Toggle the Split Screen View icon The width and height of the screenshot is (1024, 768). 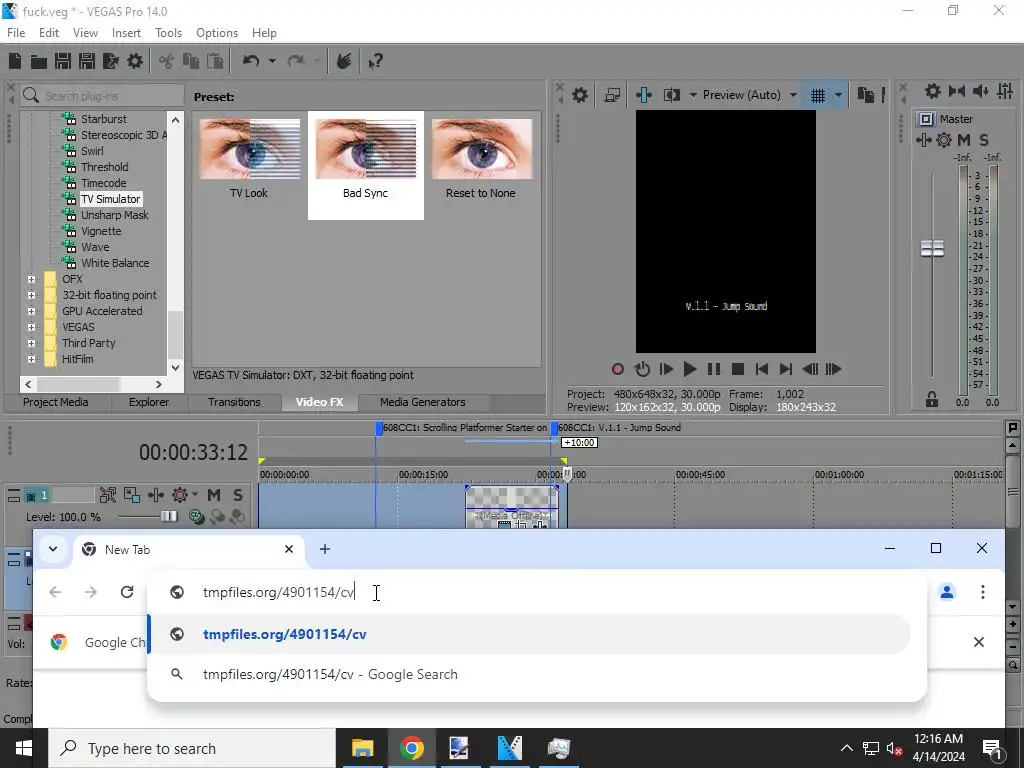(x=671, y=95)
